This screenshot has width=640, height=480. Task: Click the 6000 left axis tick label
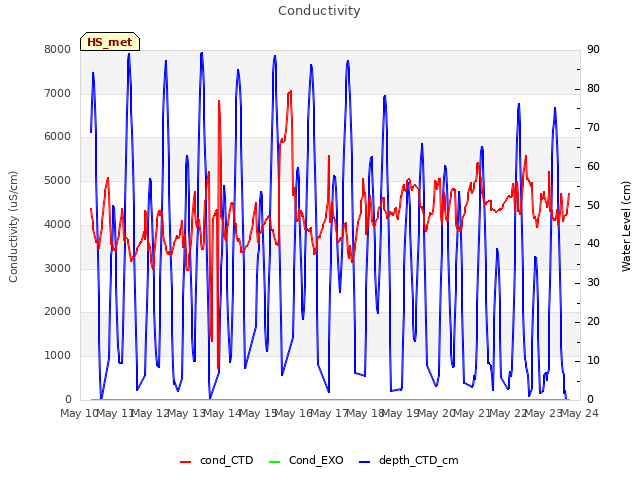coord(58,137)
